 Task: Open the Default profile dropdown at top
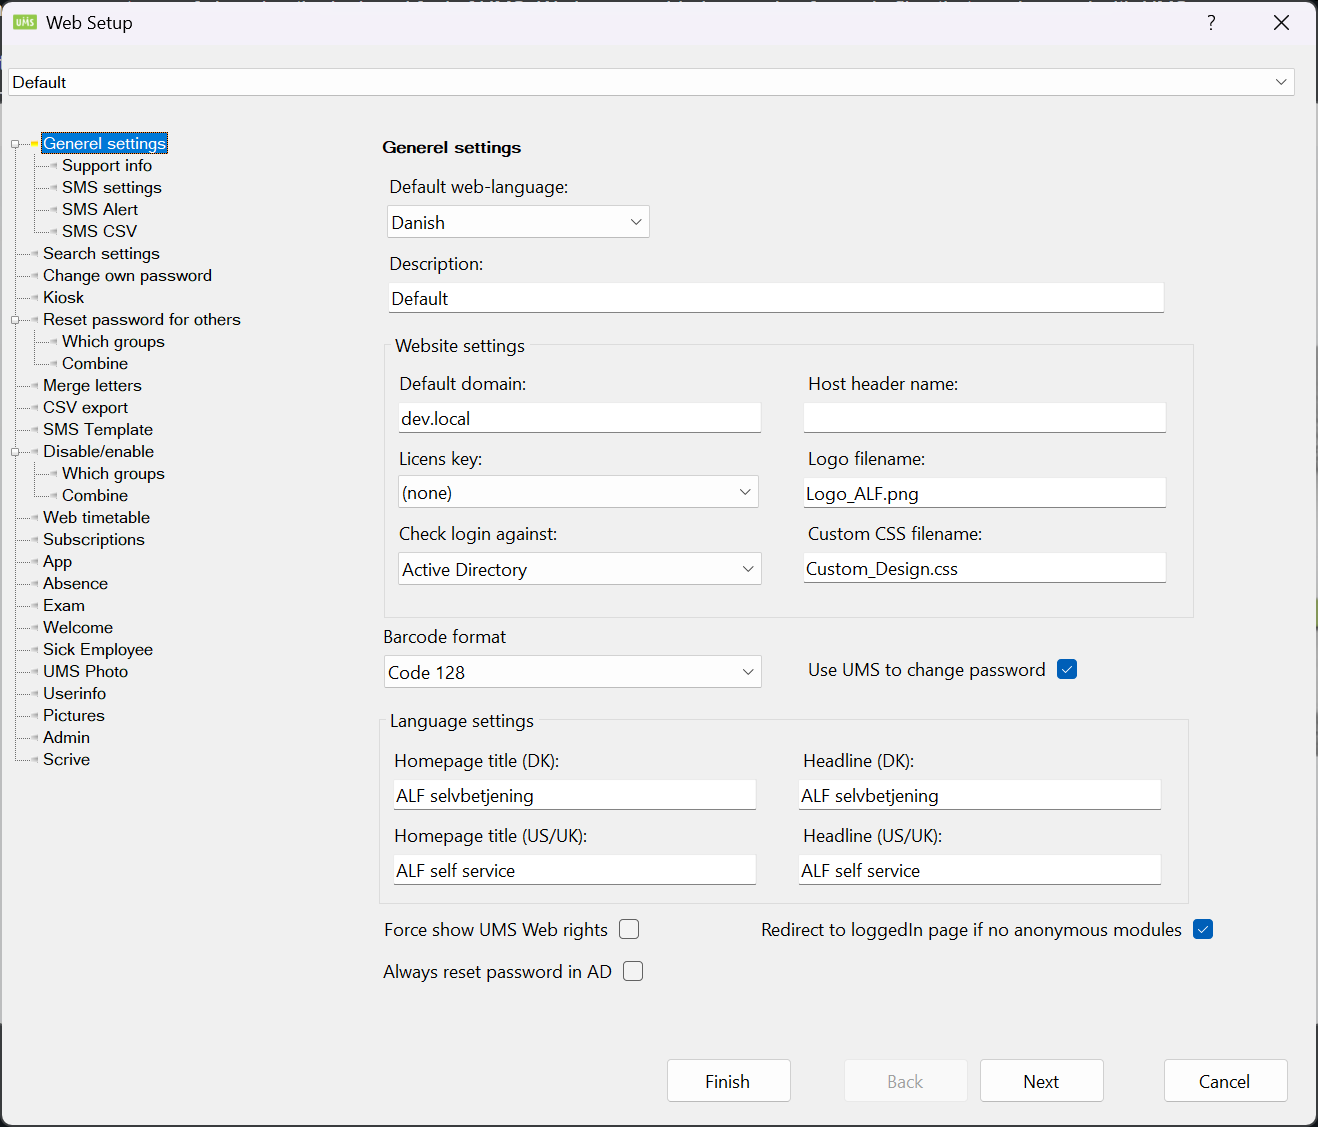tap(1280, 82)
